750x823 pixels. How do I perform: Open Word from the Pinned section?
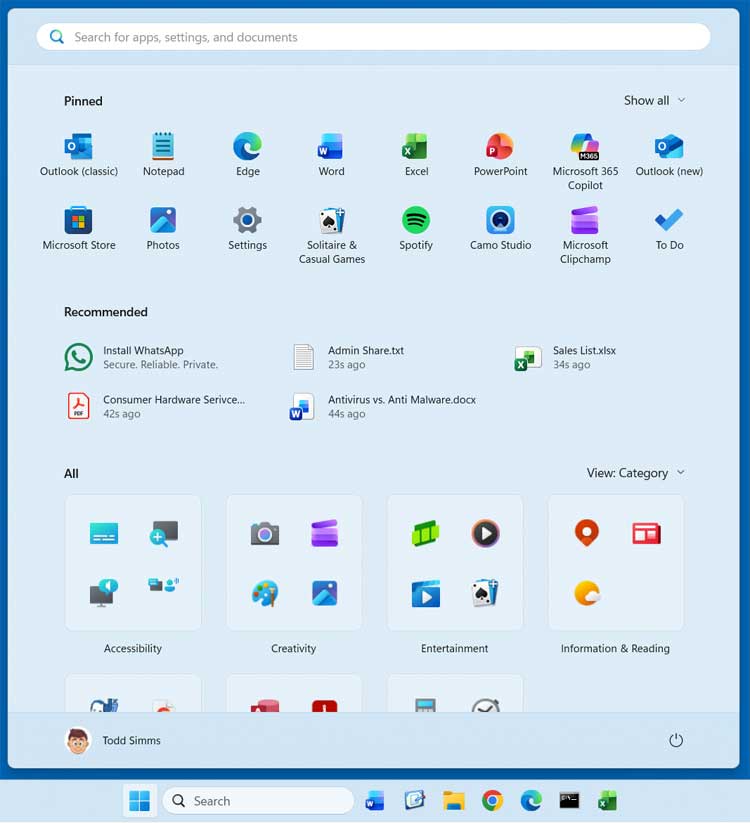coord(331,155)
